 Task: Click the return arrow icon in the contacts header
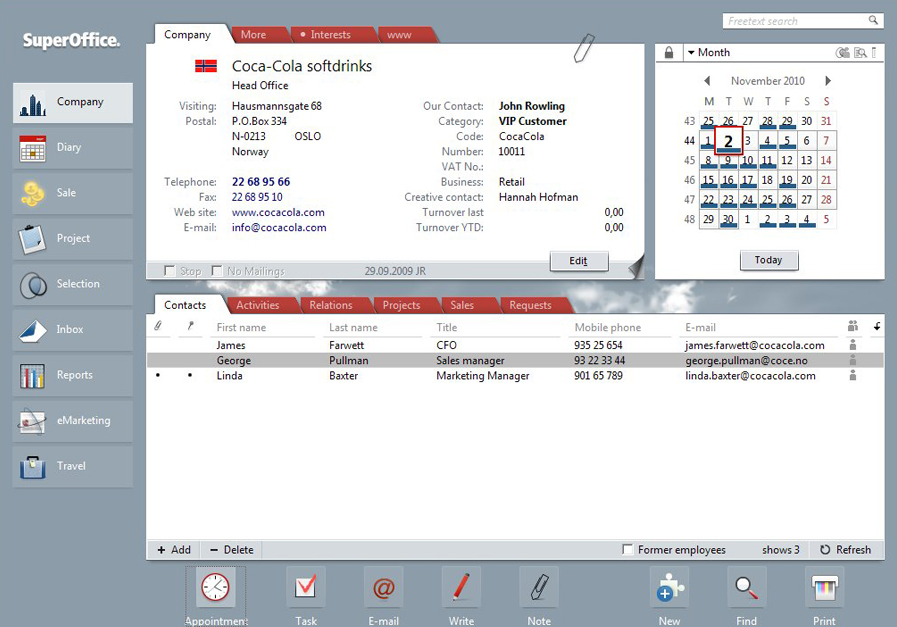coord(876,327)
